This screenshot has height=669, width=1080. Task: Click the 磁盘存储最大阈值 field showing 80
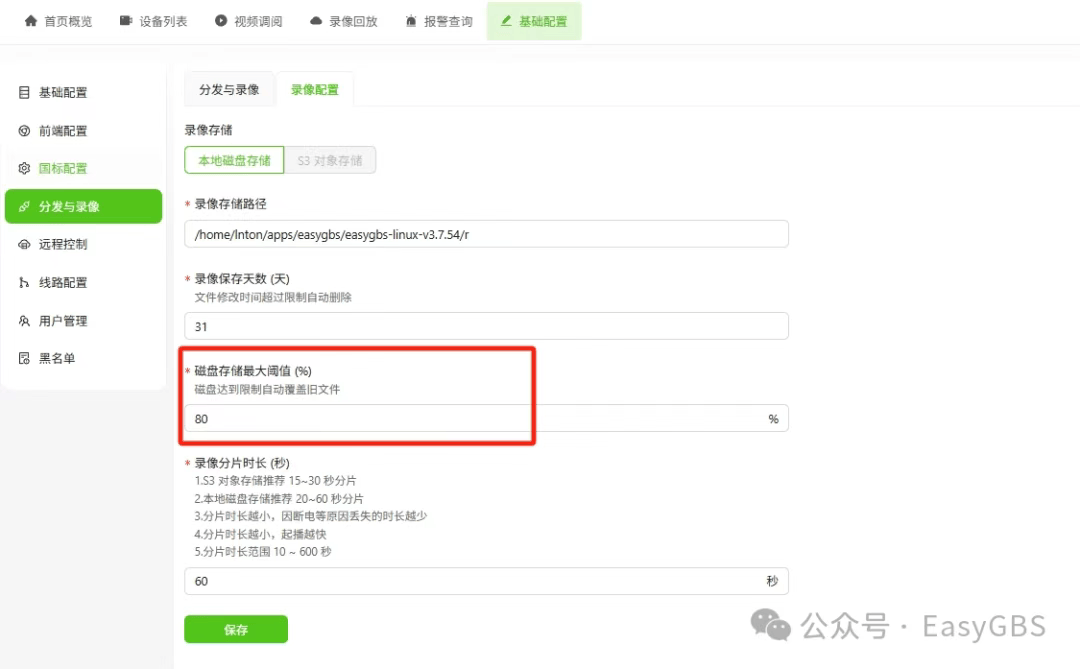(x=470, y=419)
